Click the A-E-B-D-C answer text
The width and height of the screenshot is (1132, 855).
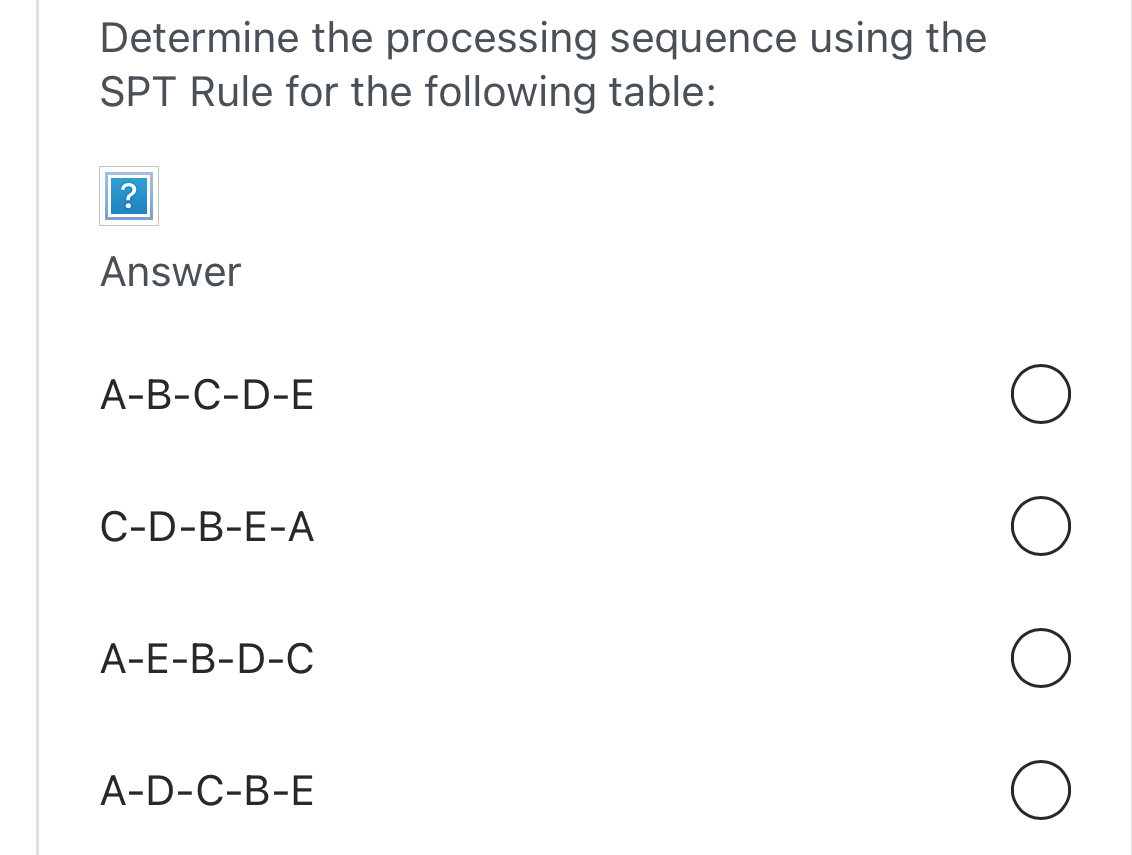click(207, 658)
